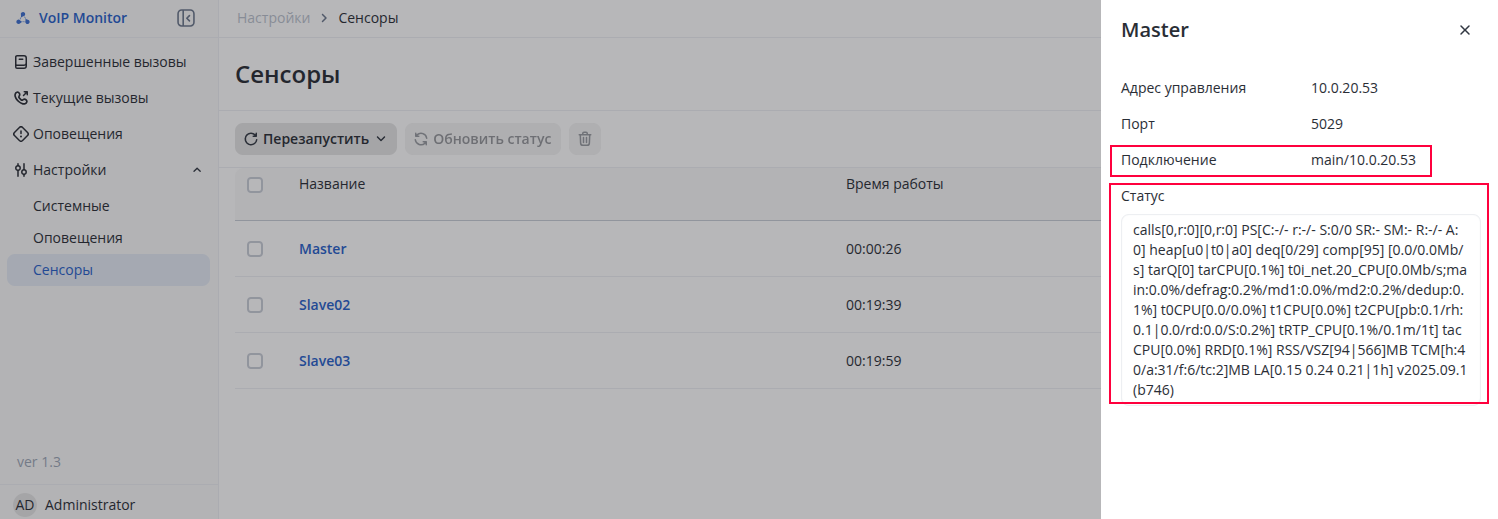Go to Сенсоры in the sidebar
This screenshot has width=1498, height=519.
(63, 270)
